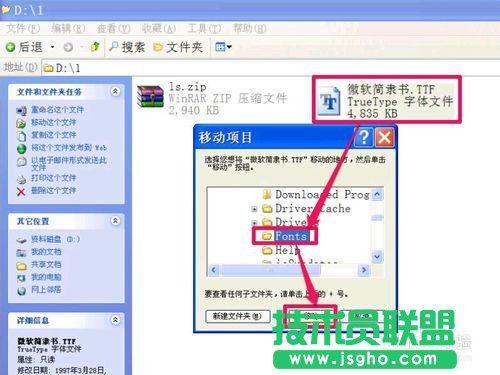
Task: Click the copy file task icon
Action: [x=21, y=136]
